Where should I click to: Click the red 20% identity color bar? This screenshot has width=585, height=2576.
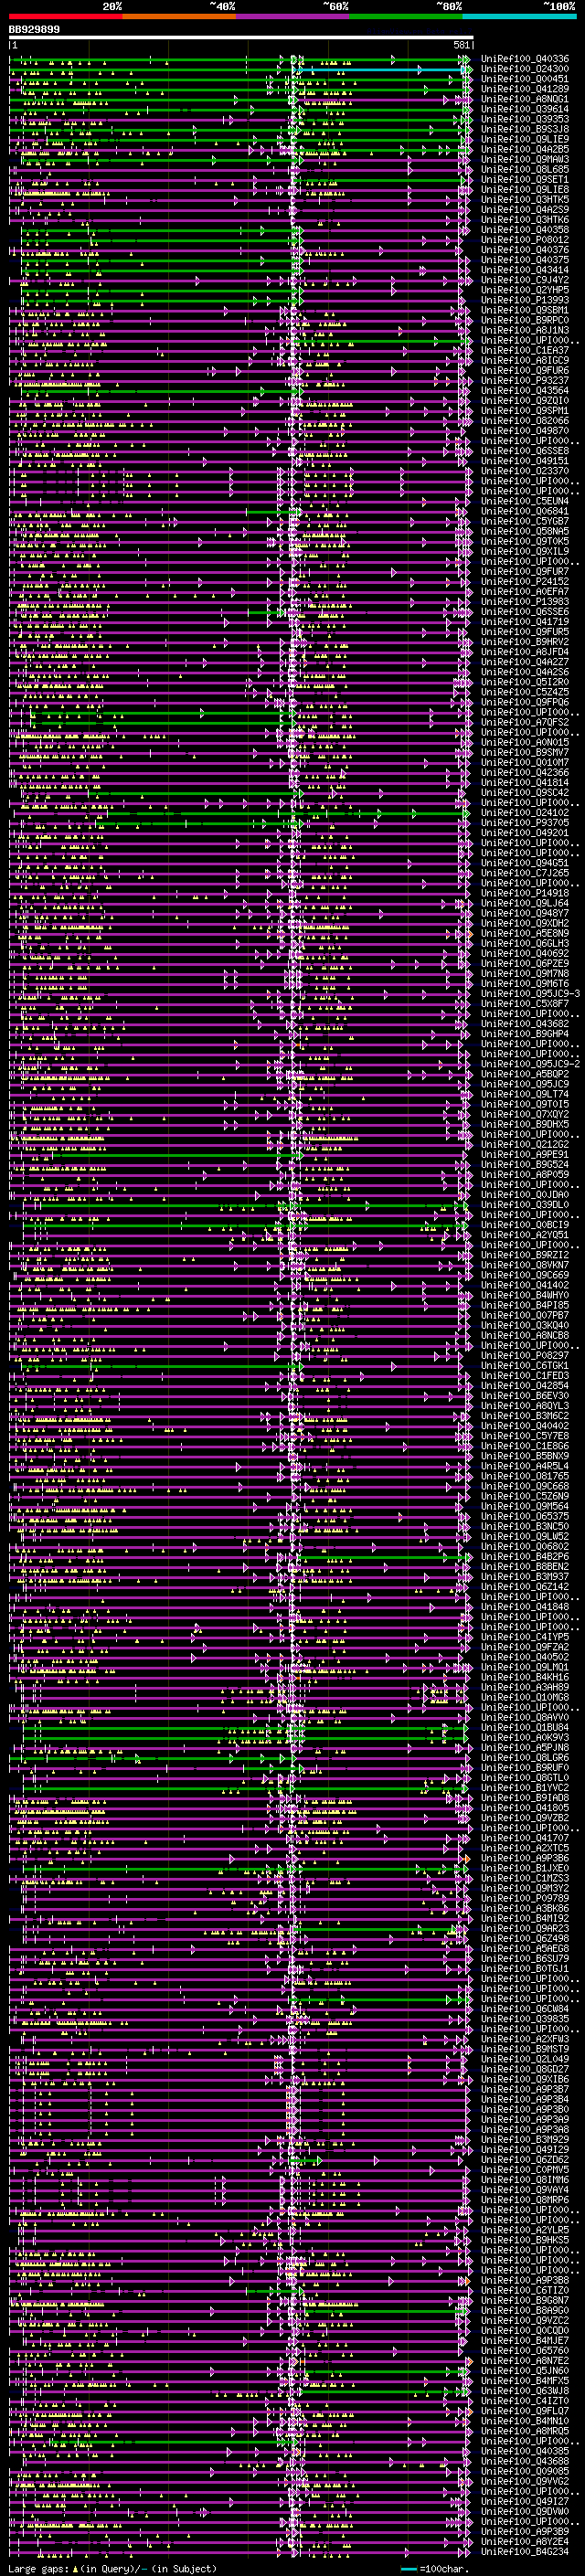[65, 16]
